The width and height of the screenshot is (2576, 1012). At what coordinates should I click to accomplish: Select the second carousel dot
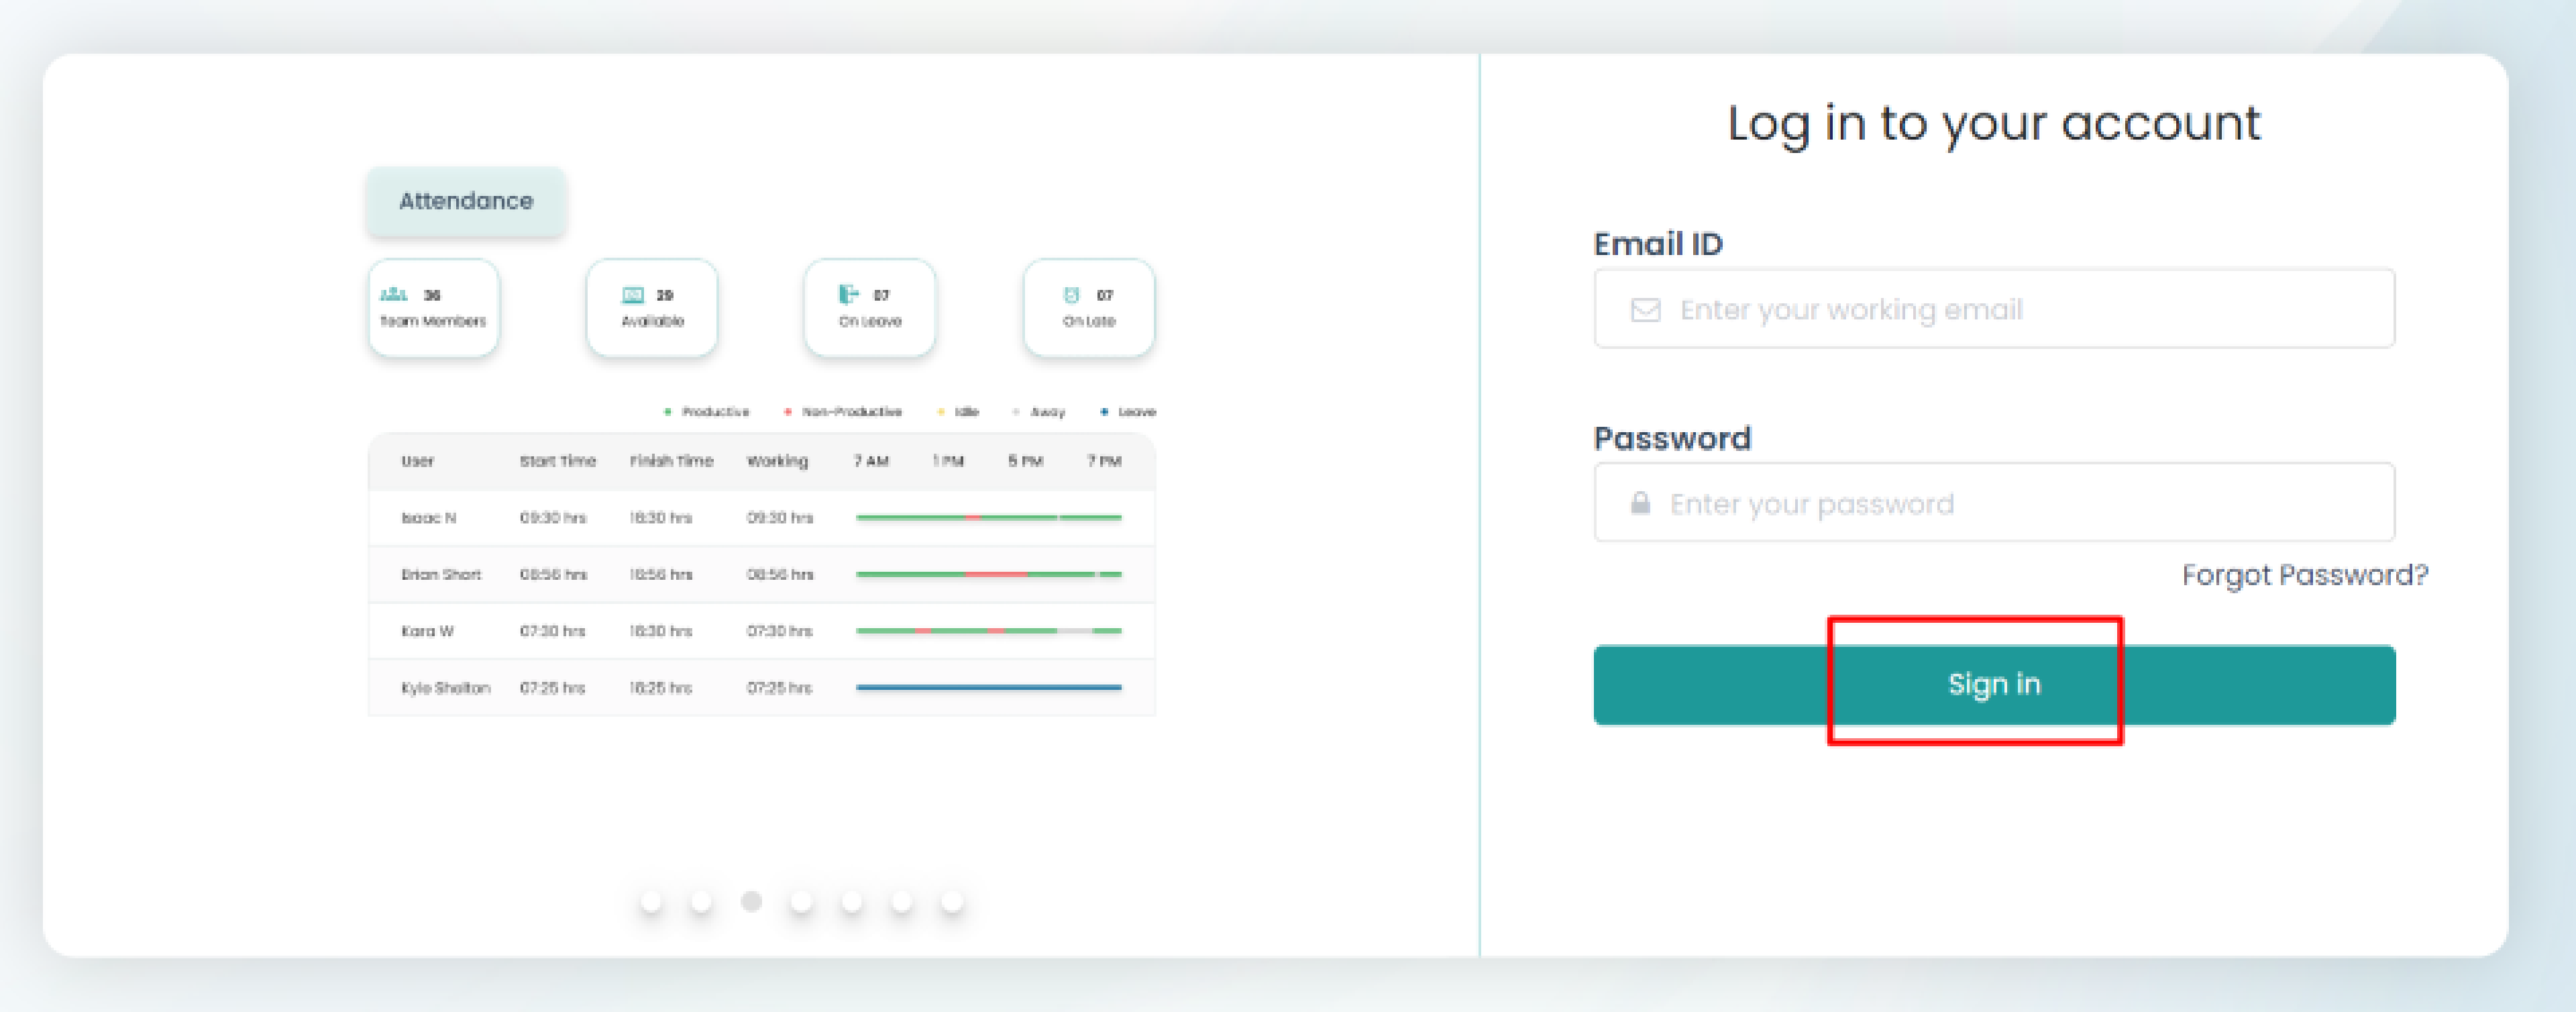(701, 902)
